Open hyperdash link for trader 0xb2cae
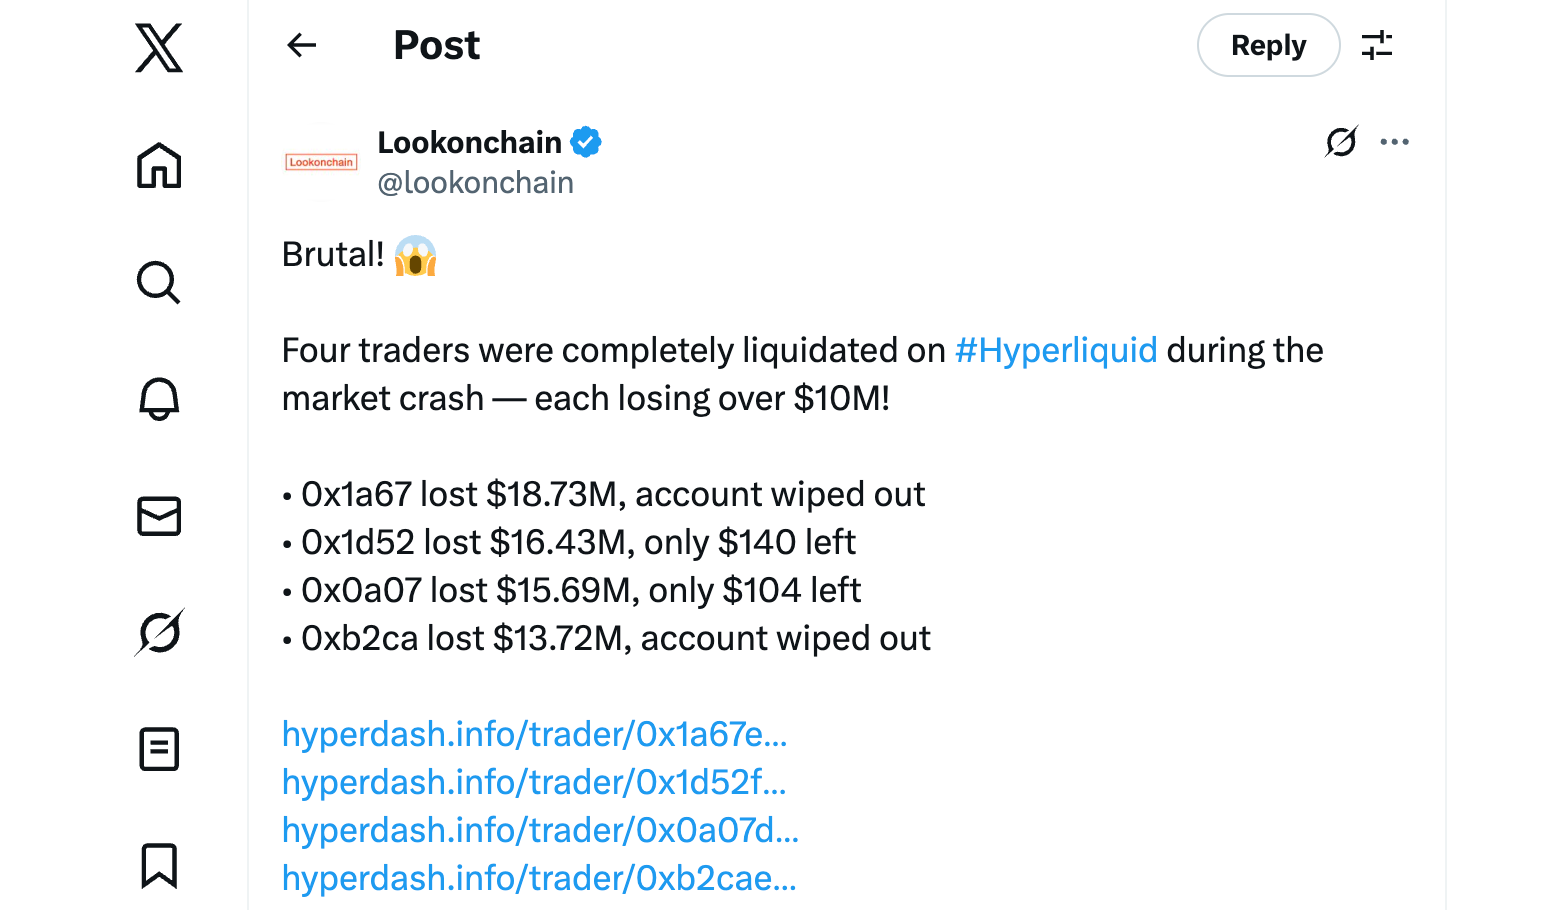Image resolution: width=1546 pixels, height=910 pixels. [539, 878]
